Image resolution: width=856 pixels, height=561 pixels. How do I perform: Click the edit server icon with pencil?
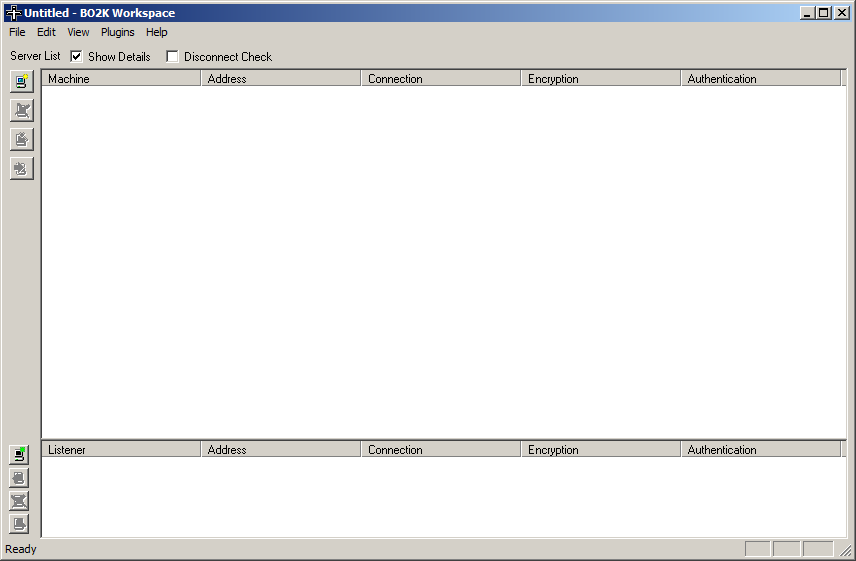[x=21, y=140]
